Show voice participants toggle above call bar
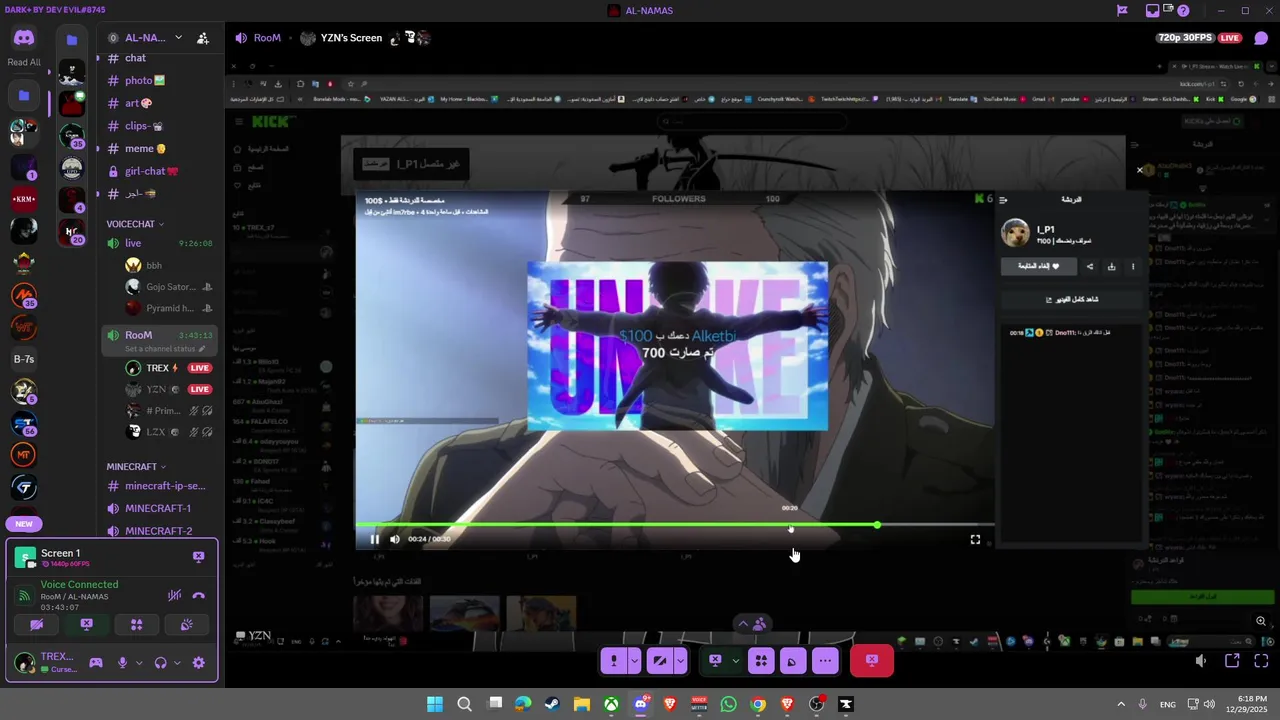Screen dimensions: 1280x720 coord(751,624)
